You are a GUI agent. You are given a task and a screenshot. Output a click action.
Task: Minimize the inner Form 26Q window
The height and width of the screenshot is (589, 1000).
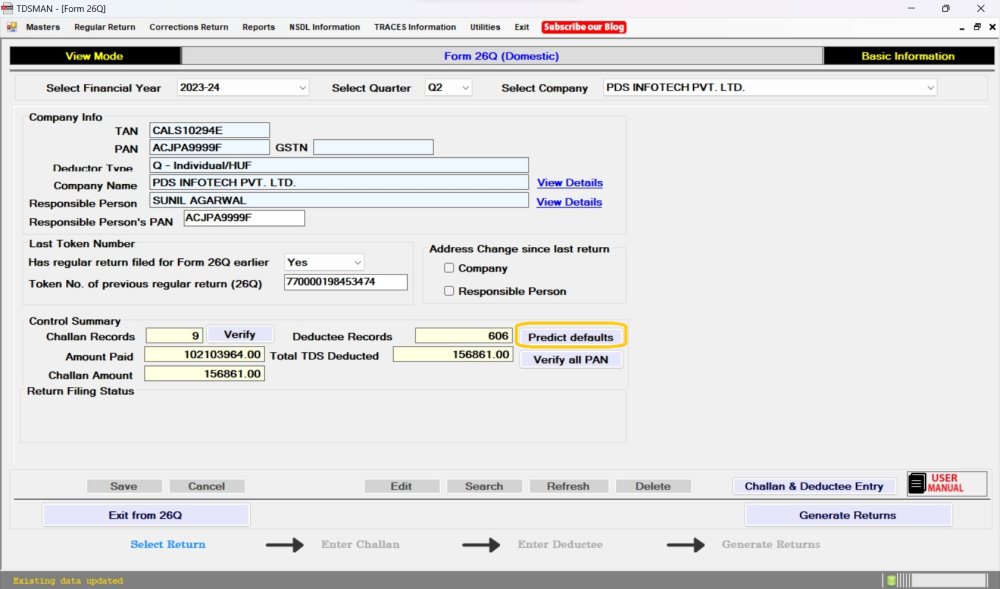pos(962,27)
